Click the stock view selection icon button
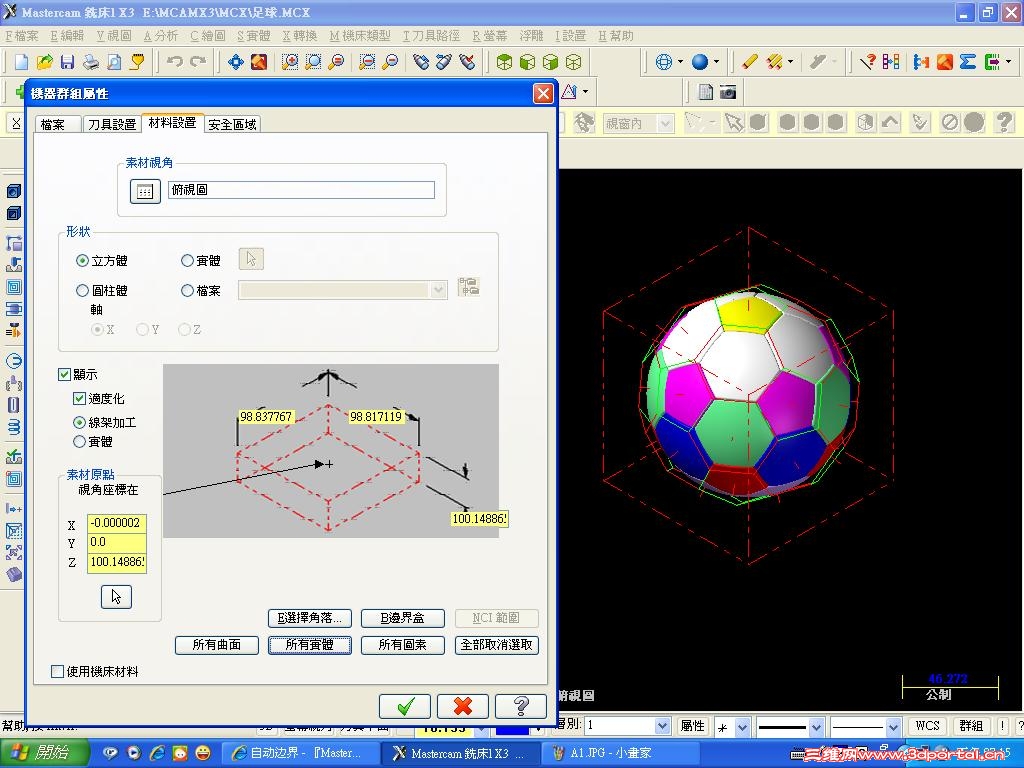 click(145, 191)
